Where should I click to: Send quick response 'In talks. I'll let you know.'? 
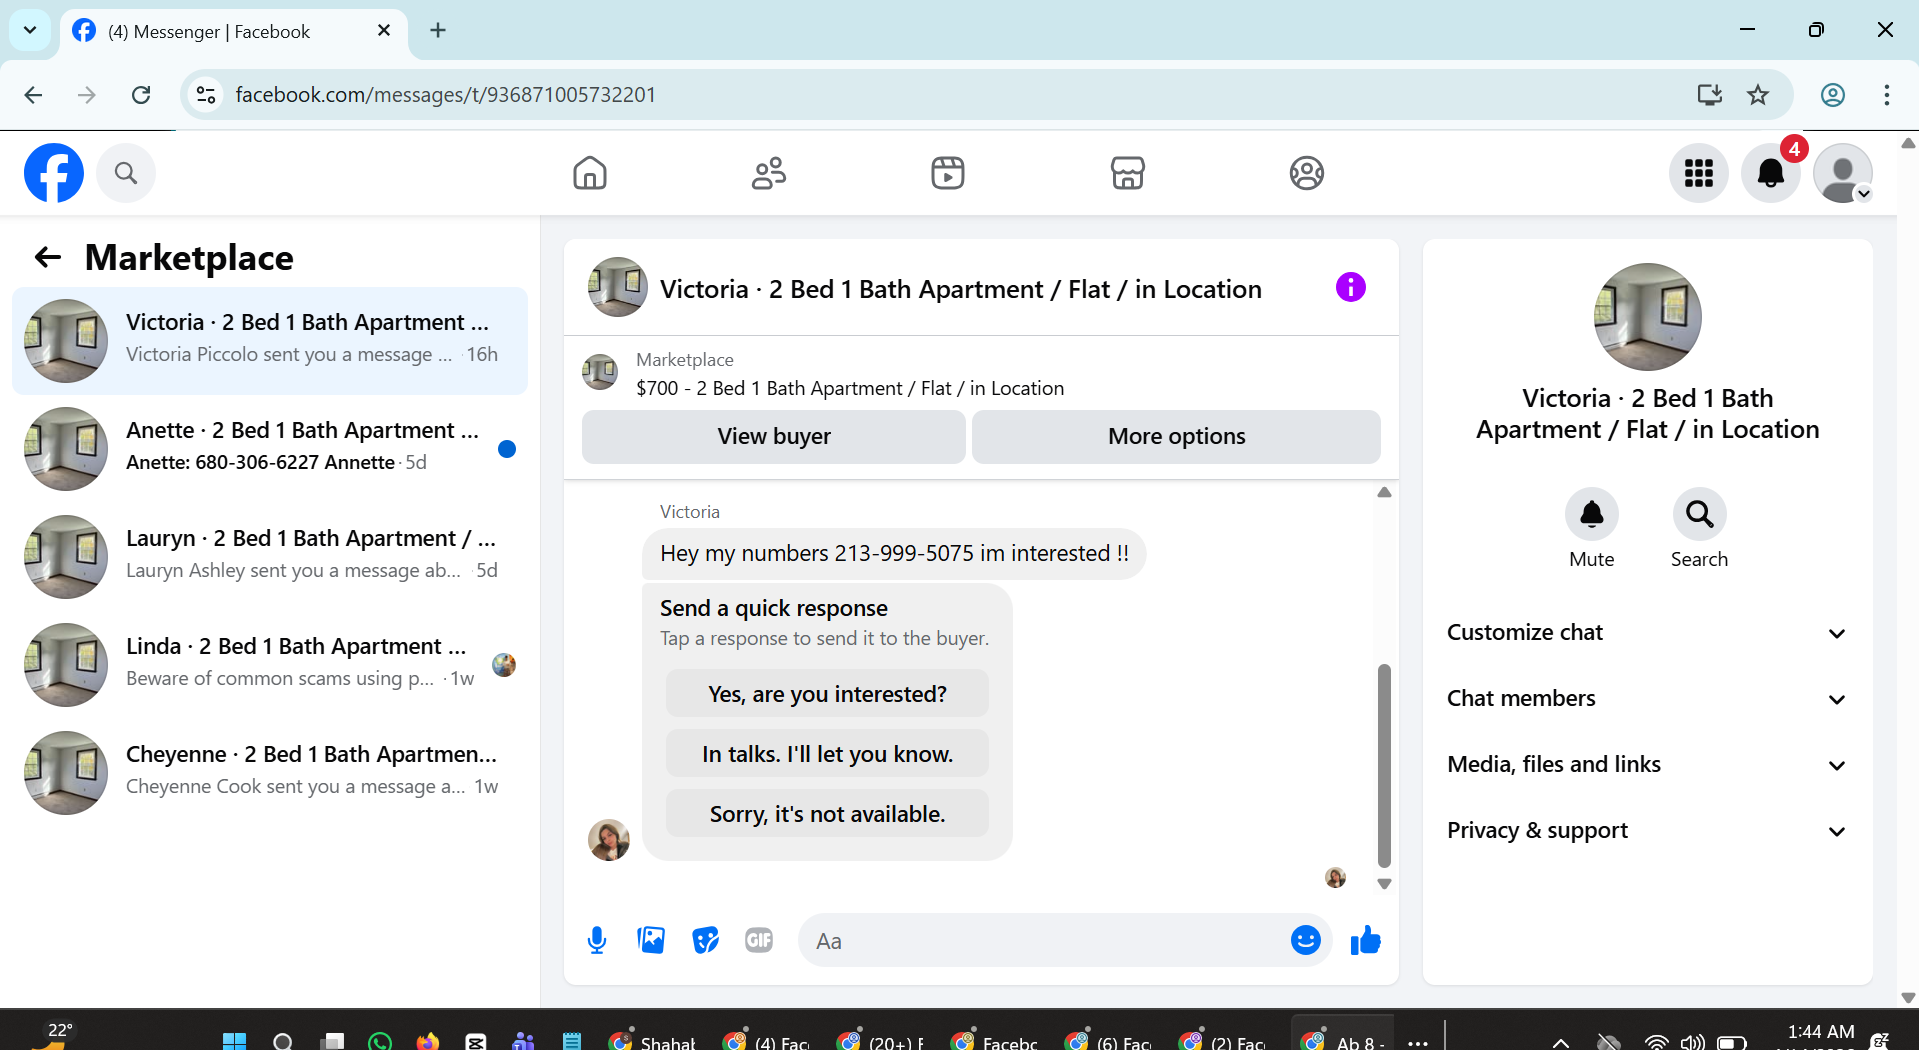(827, 754)
